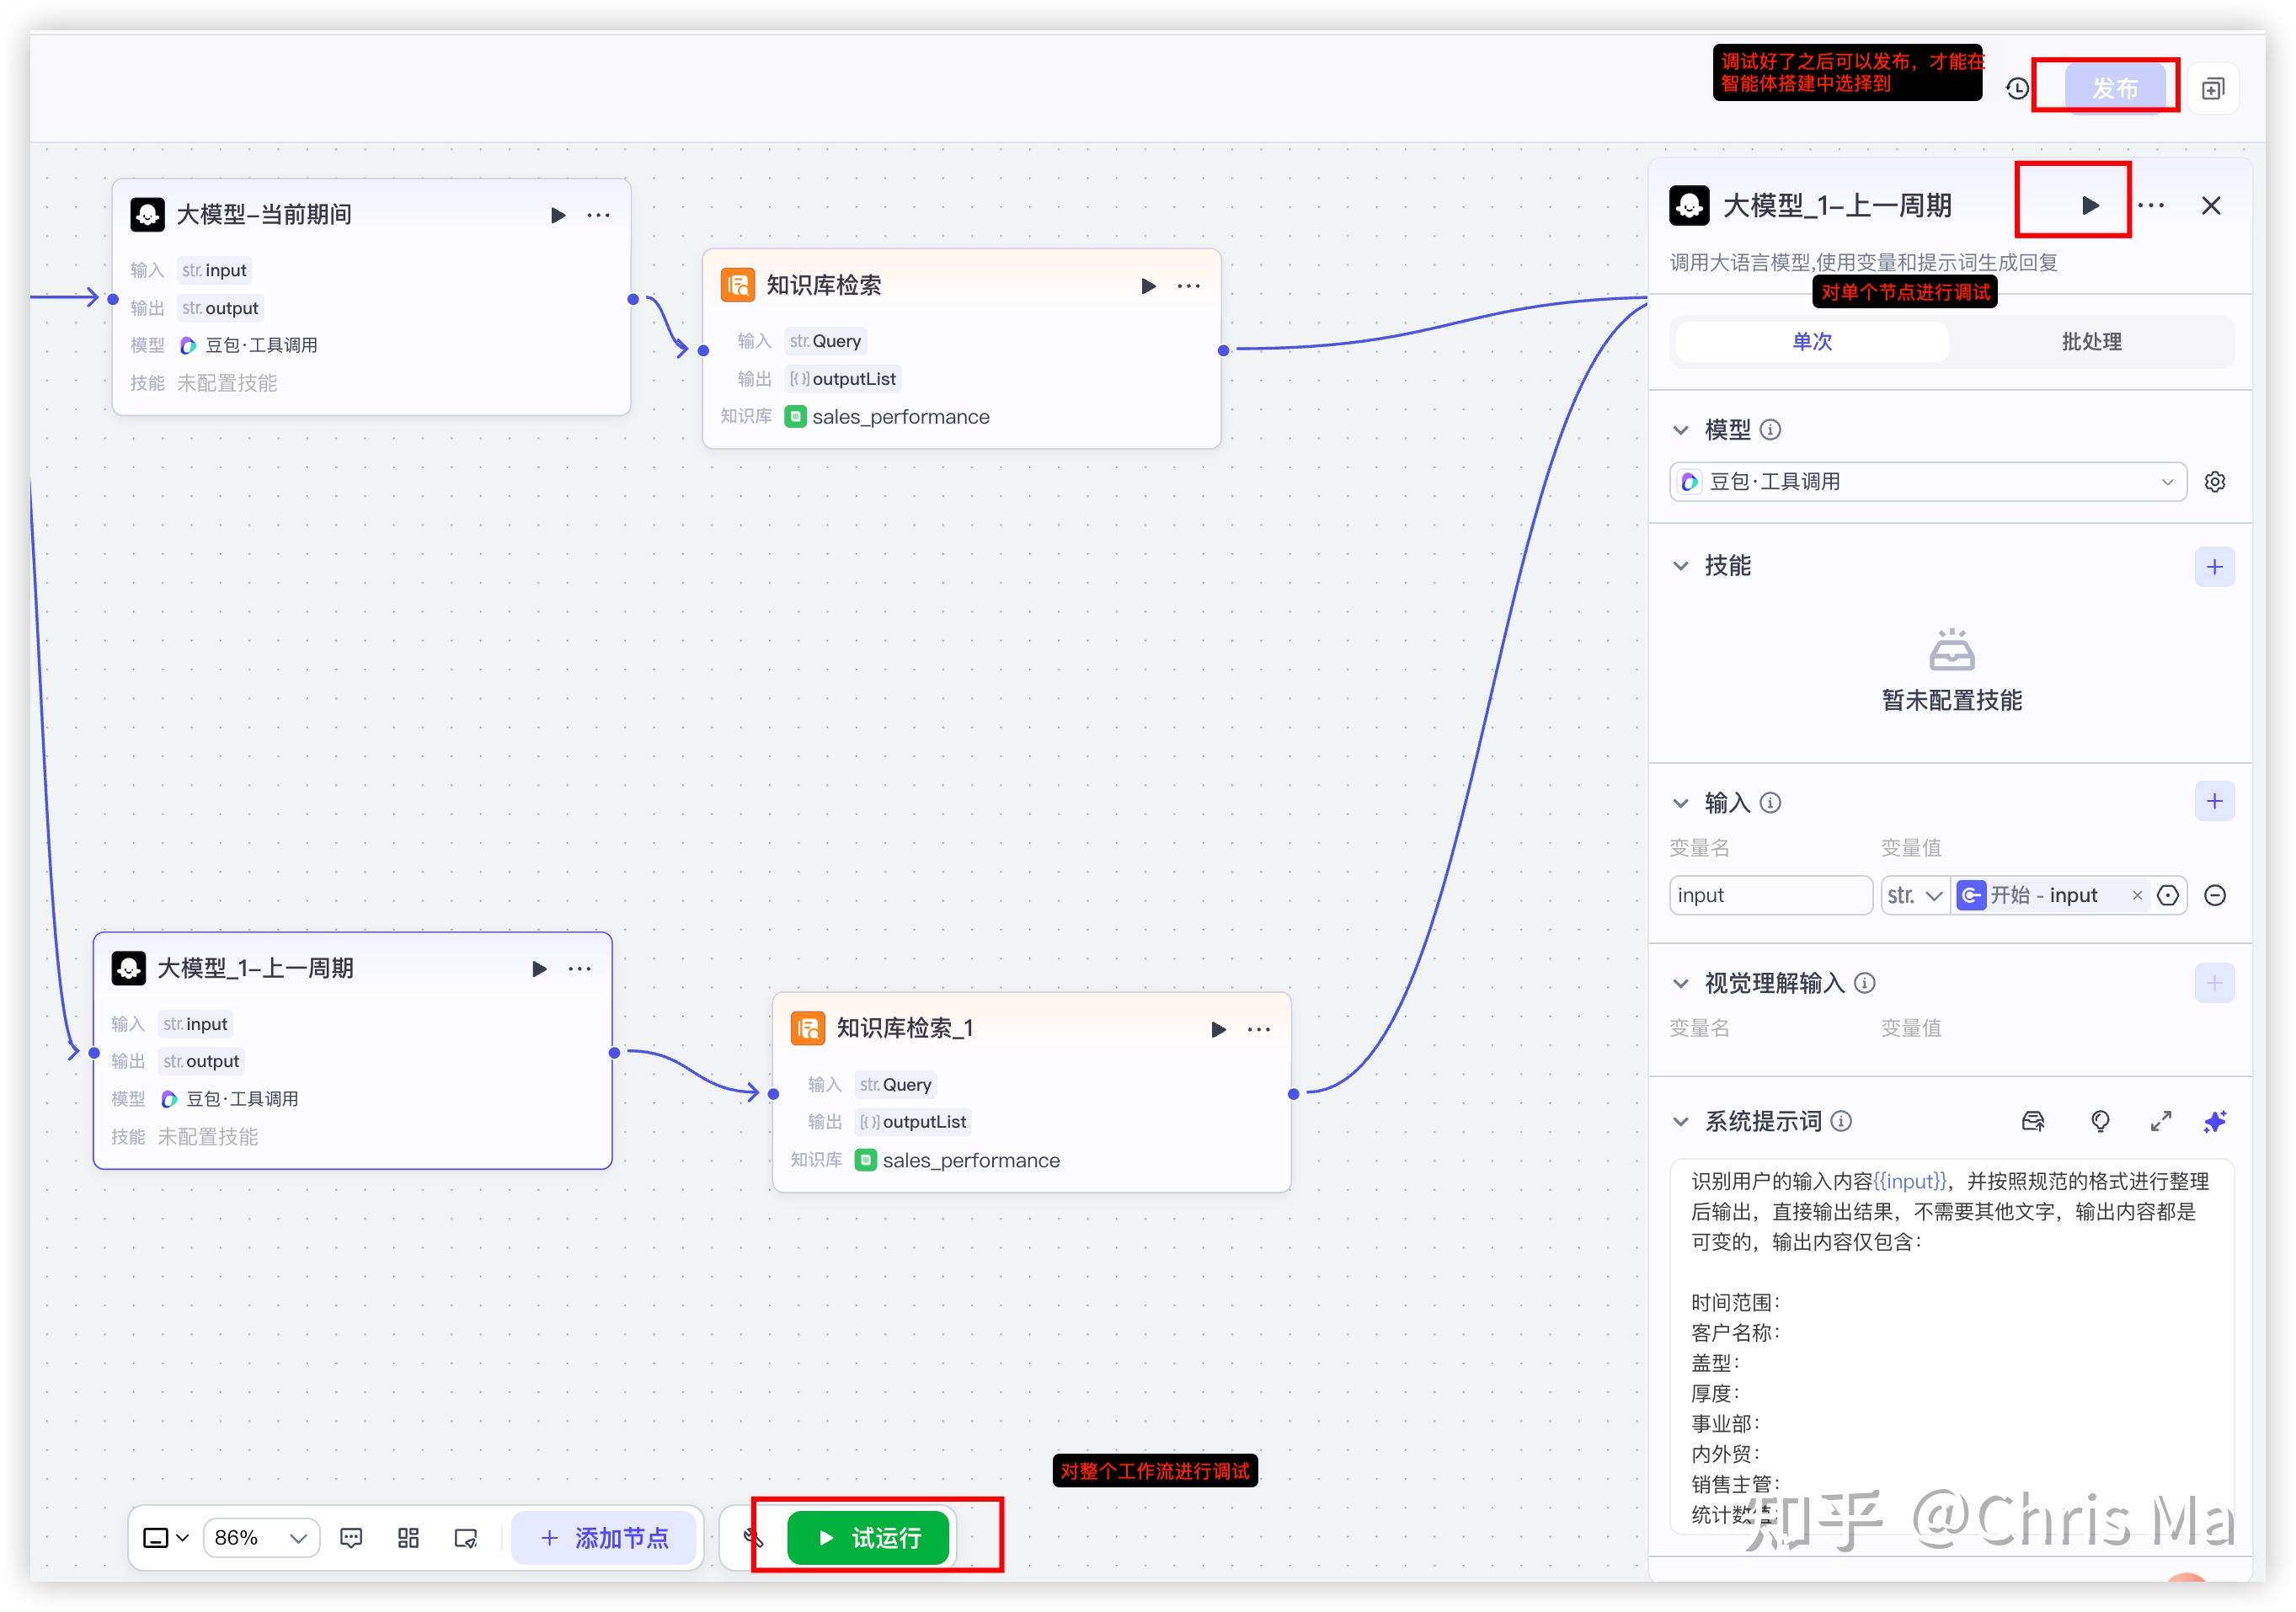This screenshot has height=1612, width=2296.
Task: Open the 豆包·工具调用 model dropdown
Action: (x=1927, y=482)
